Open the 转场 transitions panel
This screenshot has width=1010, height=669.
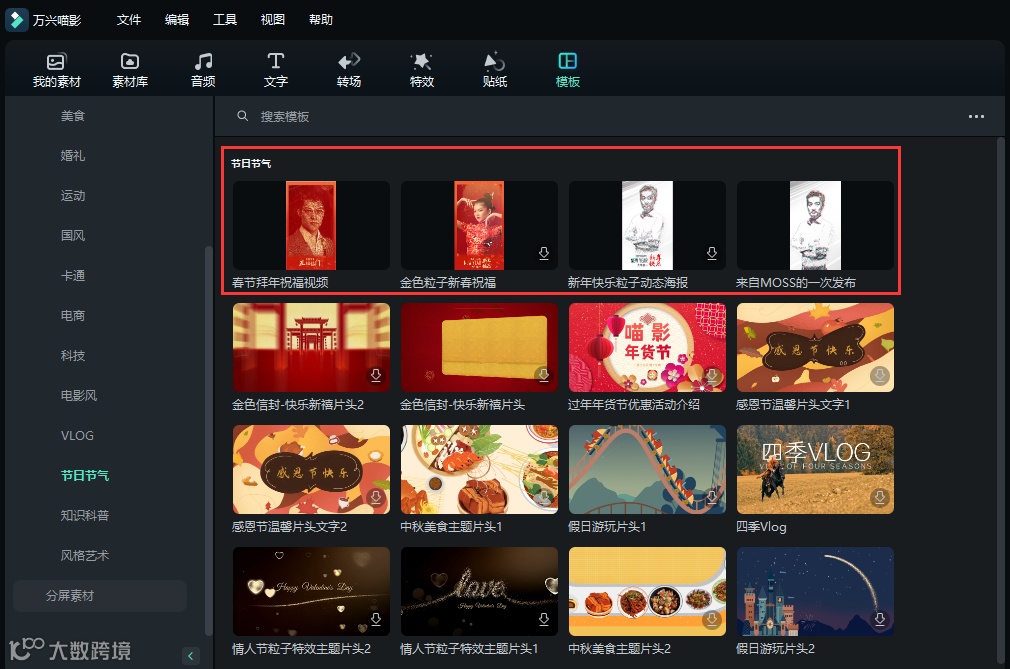point(348,68)
